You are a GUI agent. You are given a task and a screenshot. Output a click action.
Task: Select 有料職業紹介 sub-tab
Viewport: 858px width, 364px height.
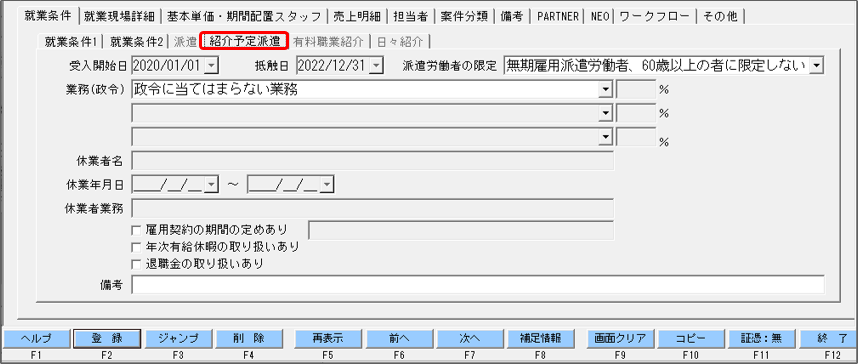click(x=328, y=42)
